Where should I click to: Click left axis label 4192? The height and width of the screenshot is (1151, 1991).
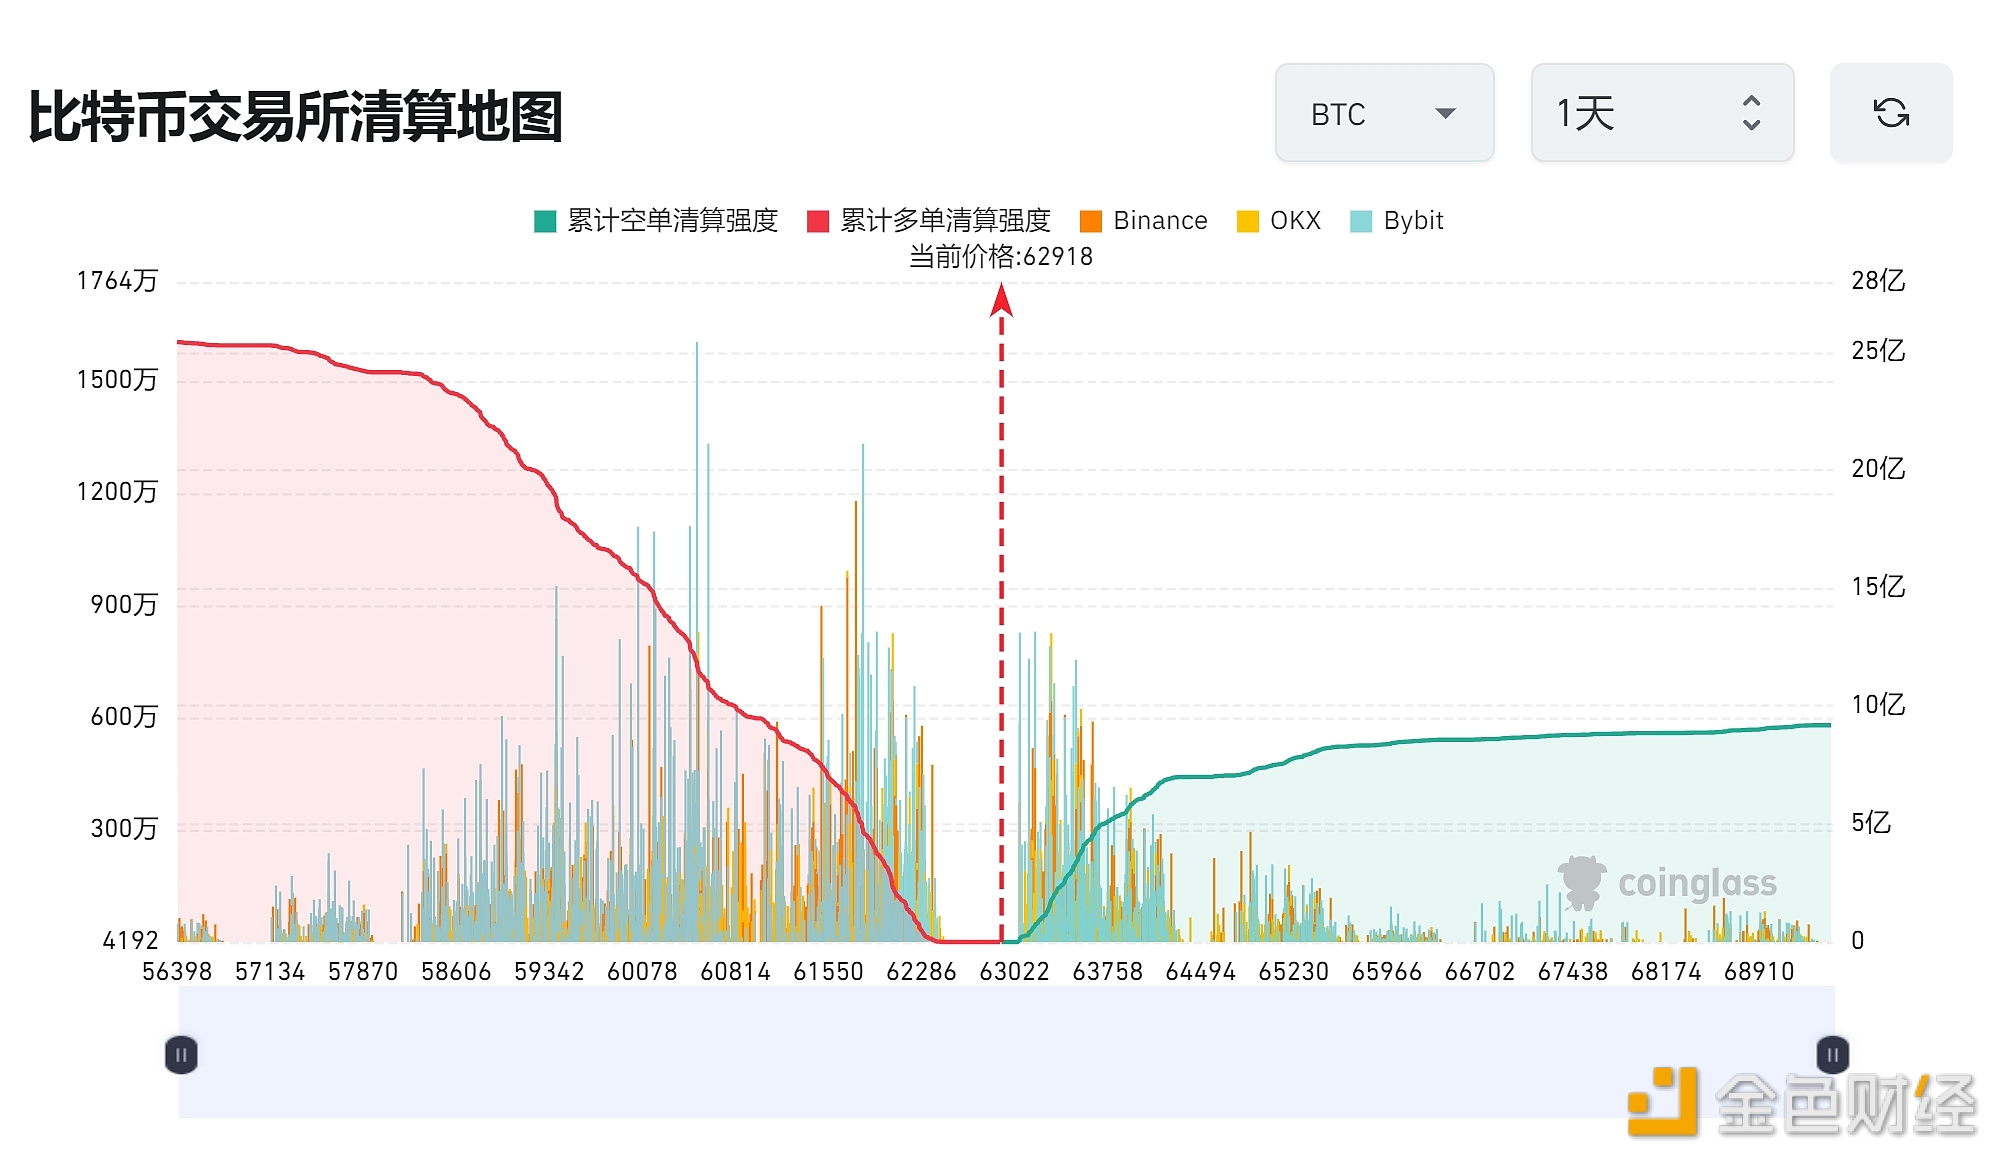[x=130, y=941]
